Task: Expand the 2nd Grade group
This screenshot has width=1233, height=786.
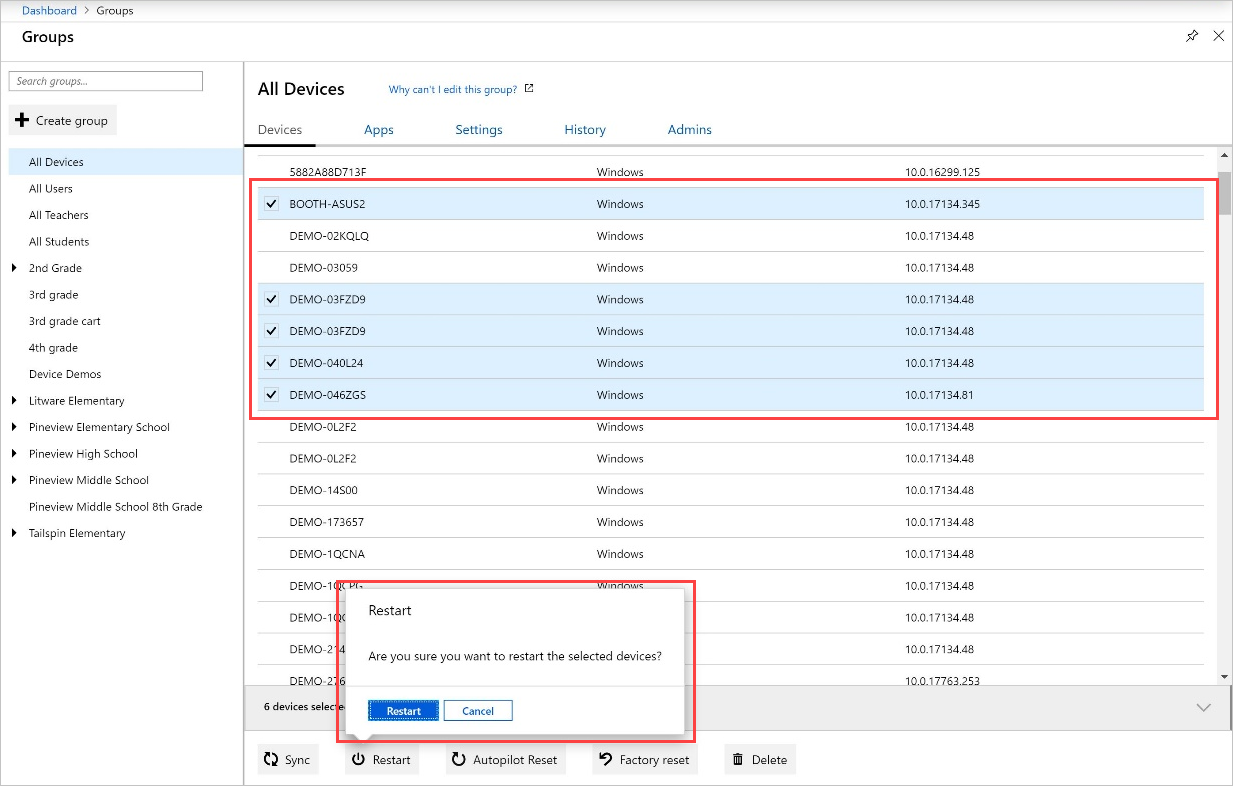Action: 14,268
